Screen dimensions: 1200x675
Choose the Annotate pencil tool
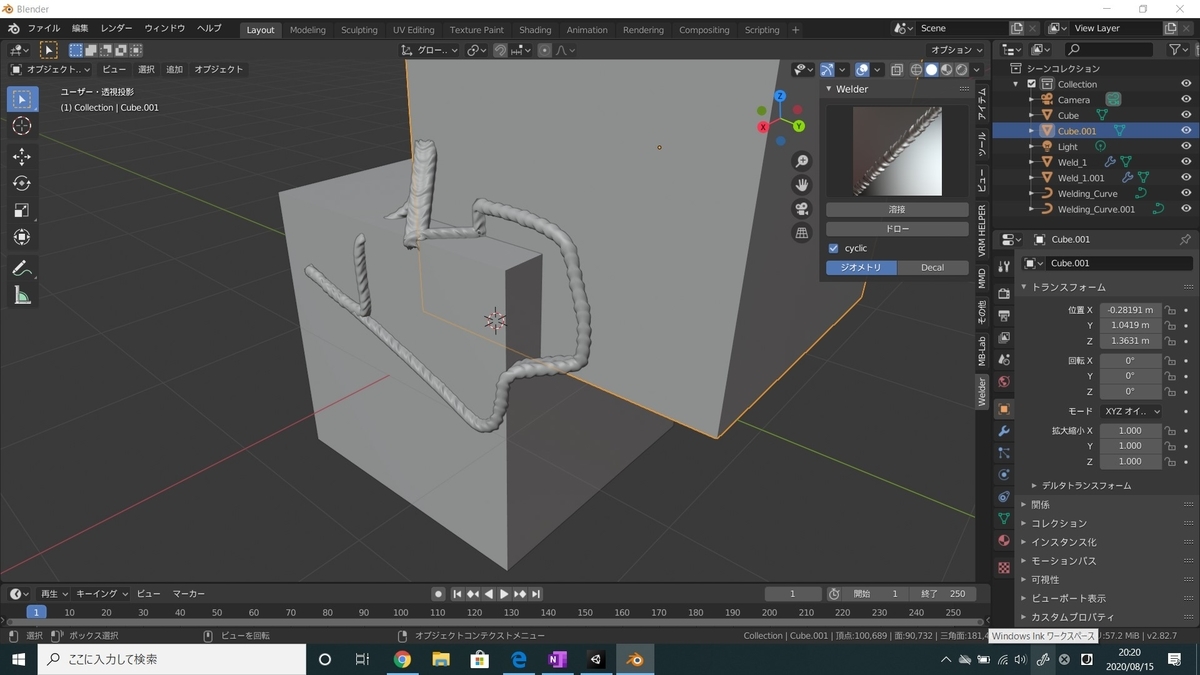click(x=22, y=268)
